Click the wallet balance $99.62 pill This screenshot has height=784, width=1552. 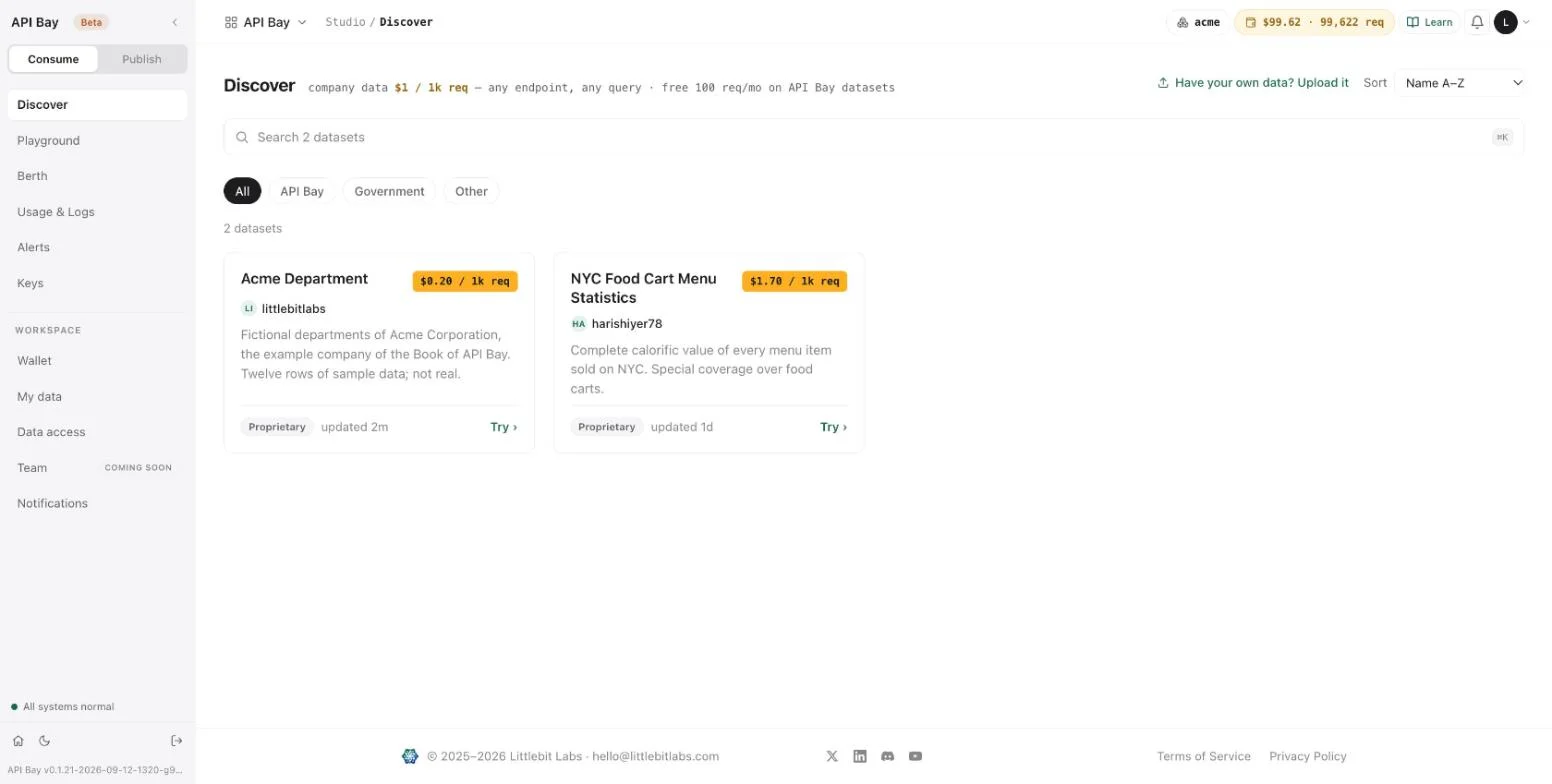pyautogui.click(x=1314, y=22)
